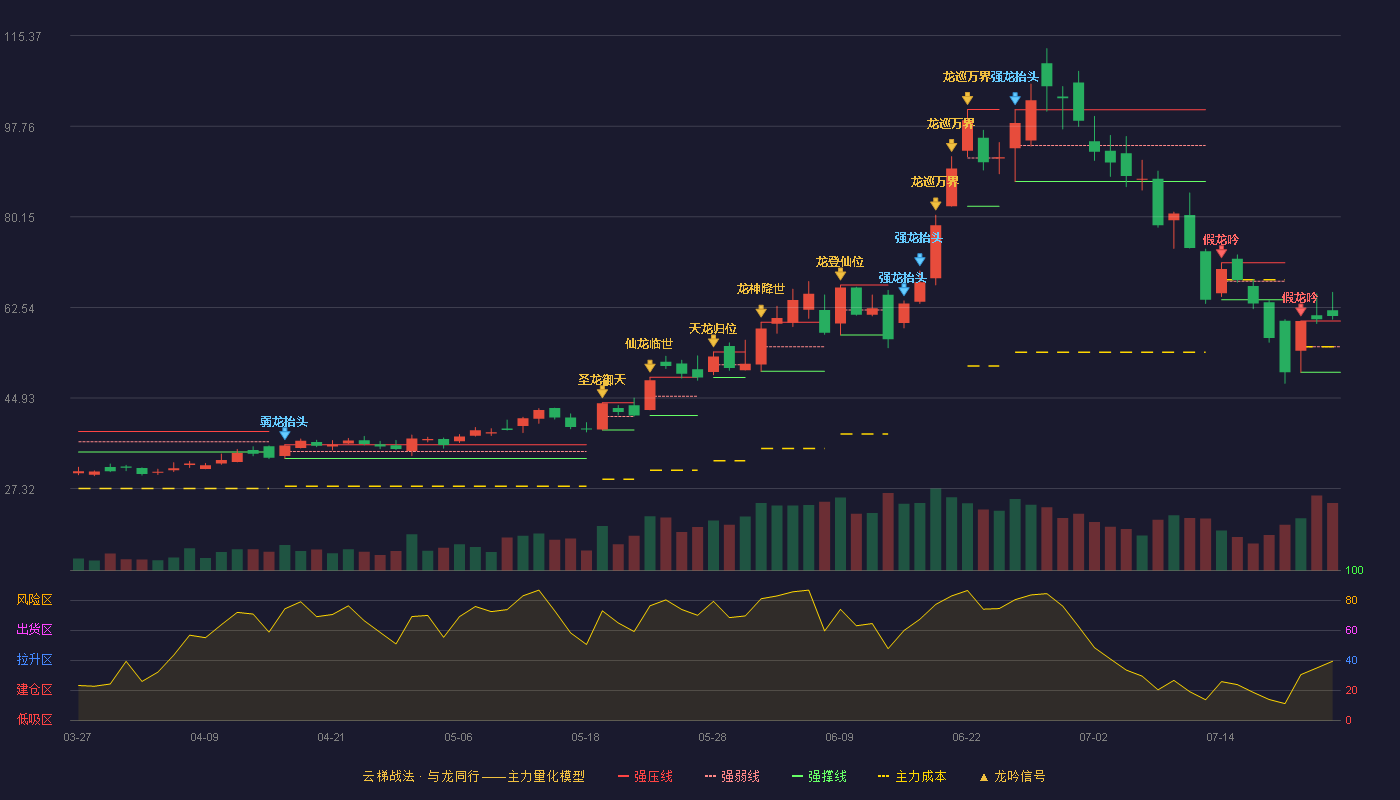The height and width of the screenshot is (800, 1400).
Task: Click the 04-21 date label
Action: pos(331,737)
